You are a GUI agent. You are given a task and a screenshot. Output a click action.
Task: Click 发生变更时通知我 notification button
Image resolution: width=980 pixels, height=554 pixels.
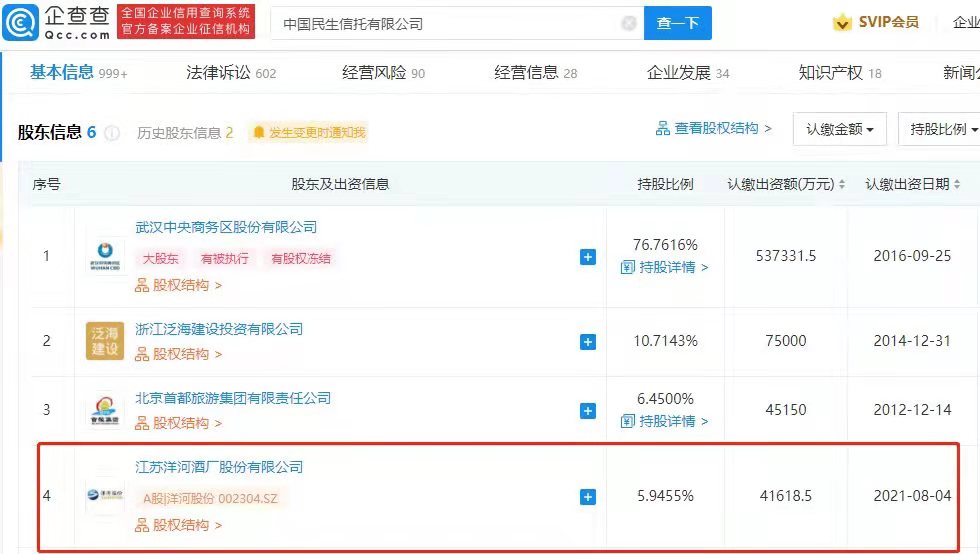pyautogui.click(x=309, y=133)
